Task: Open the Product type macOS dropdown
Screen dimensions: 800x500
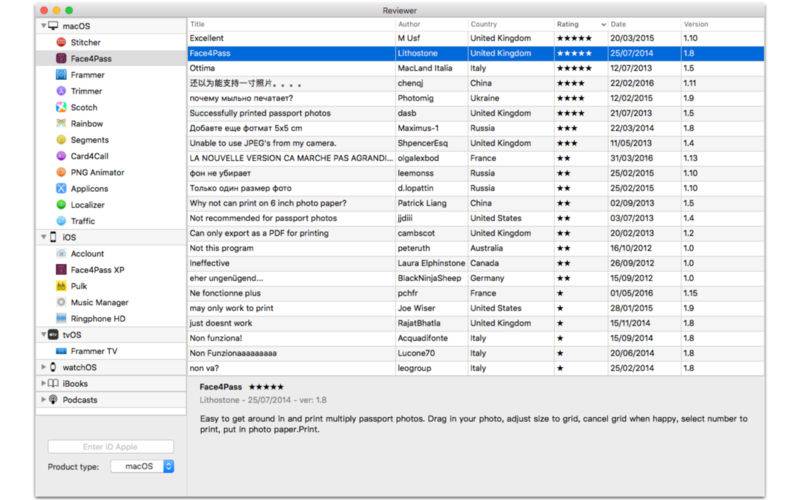Action: coord(142,466)
